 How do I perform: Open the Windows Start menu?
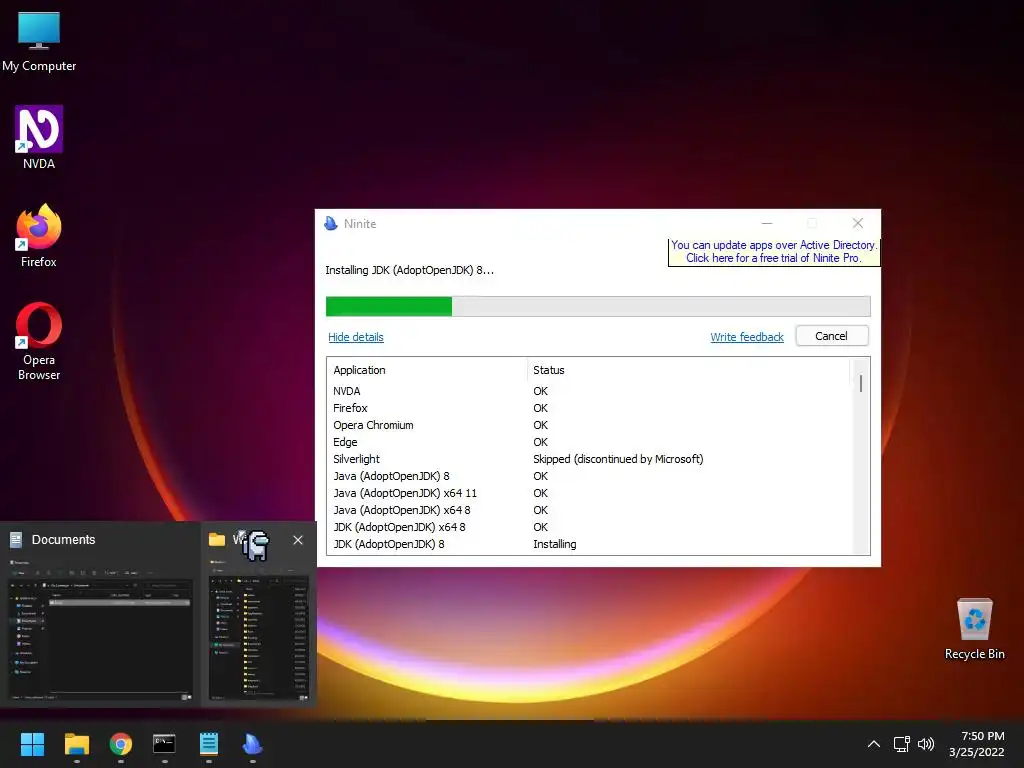(x=32, y=744)
